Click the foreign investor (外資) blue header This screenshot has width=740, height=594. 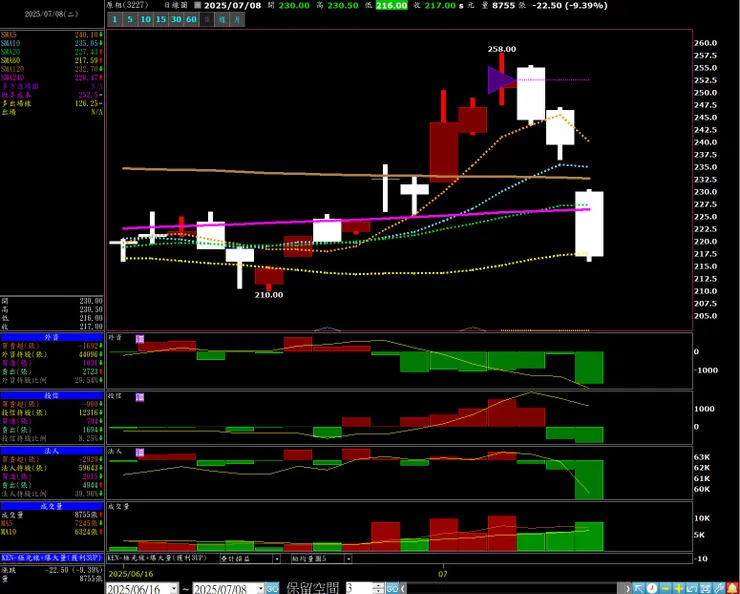pos(51,337)
